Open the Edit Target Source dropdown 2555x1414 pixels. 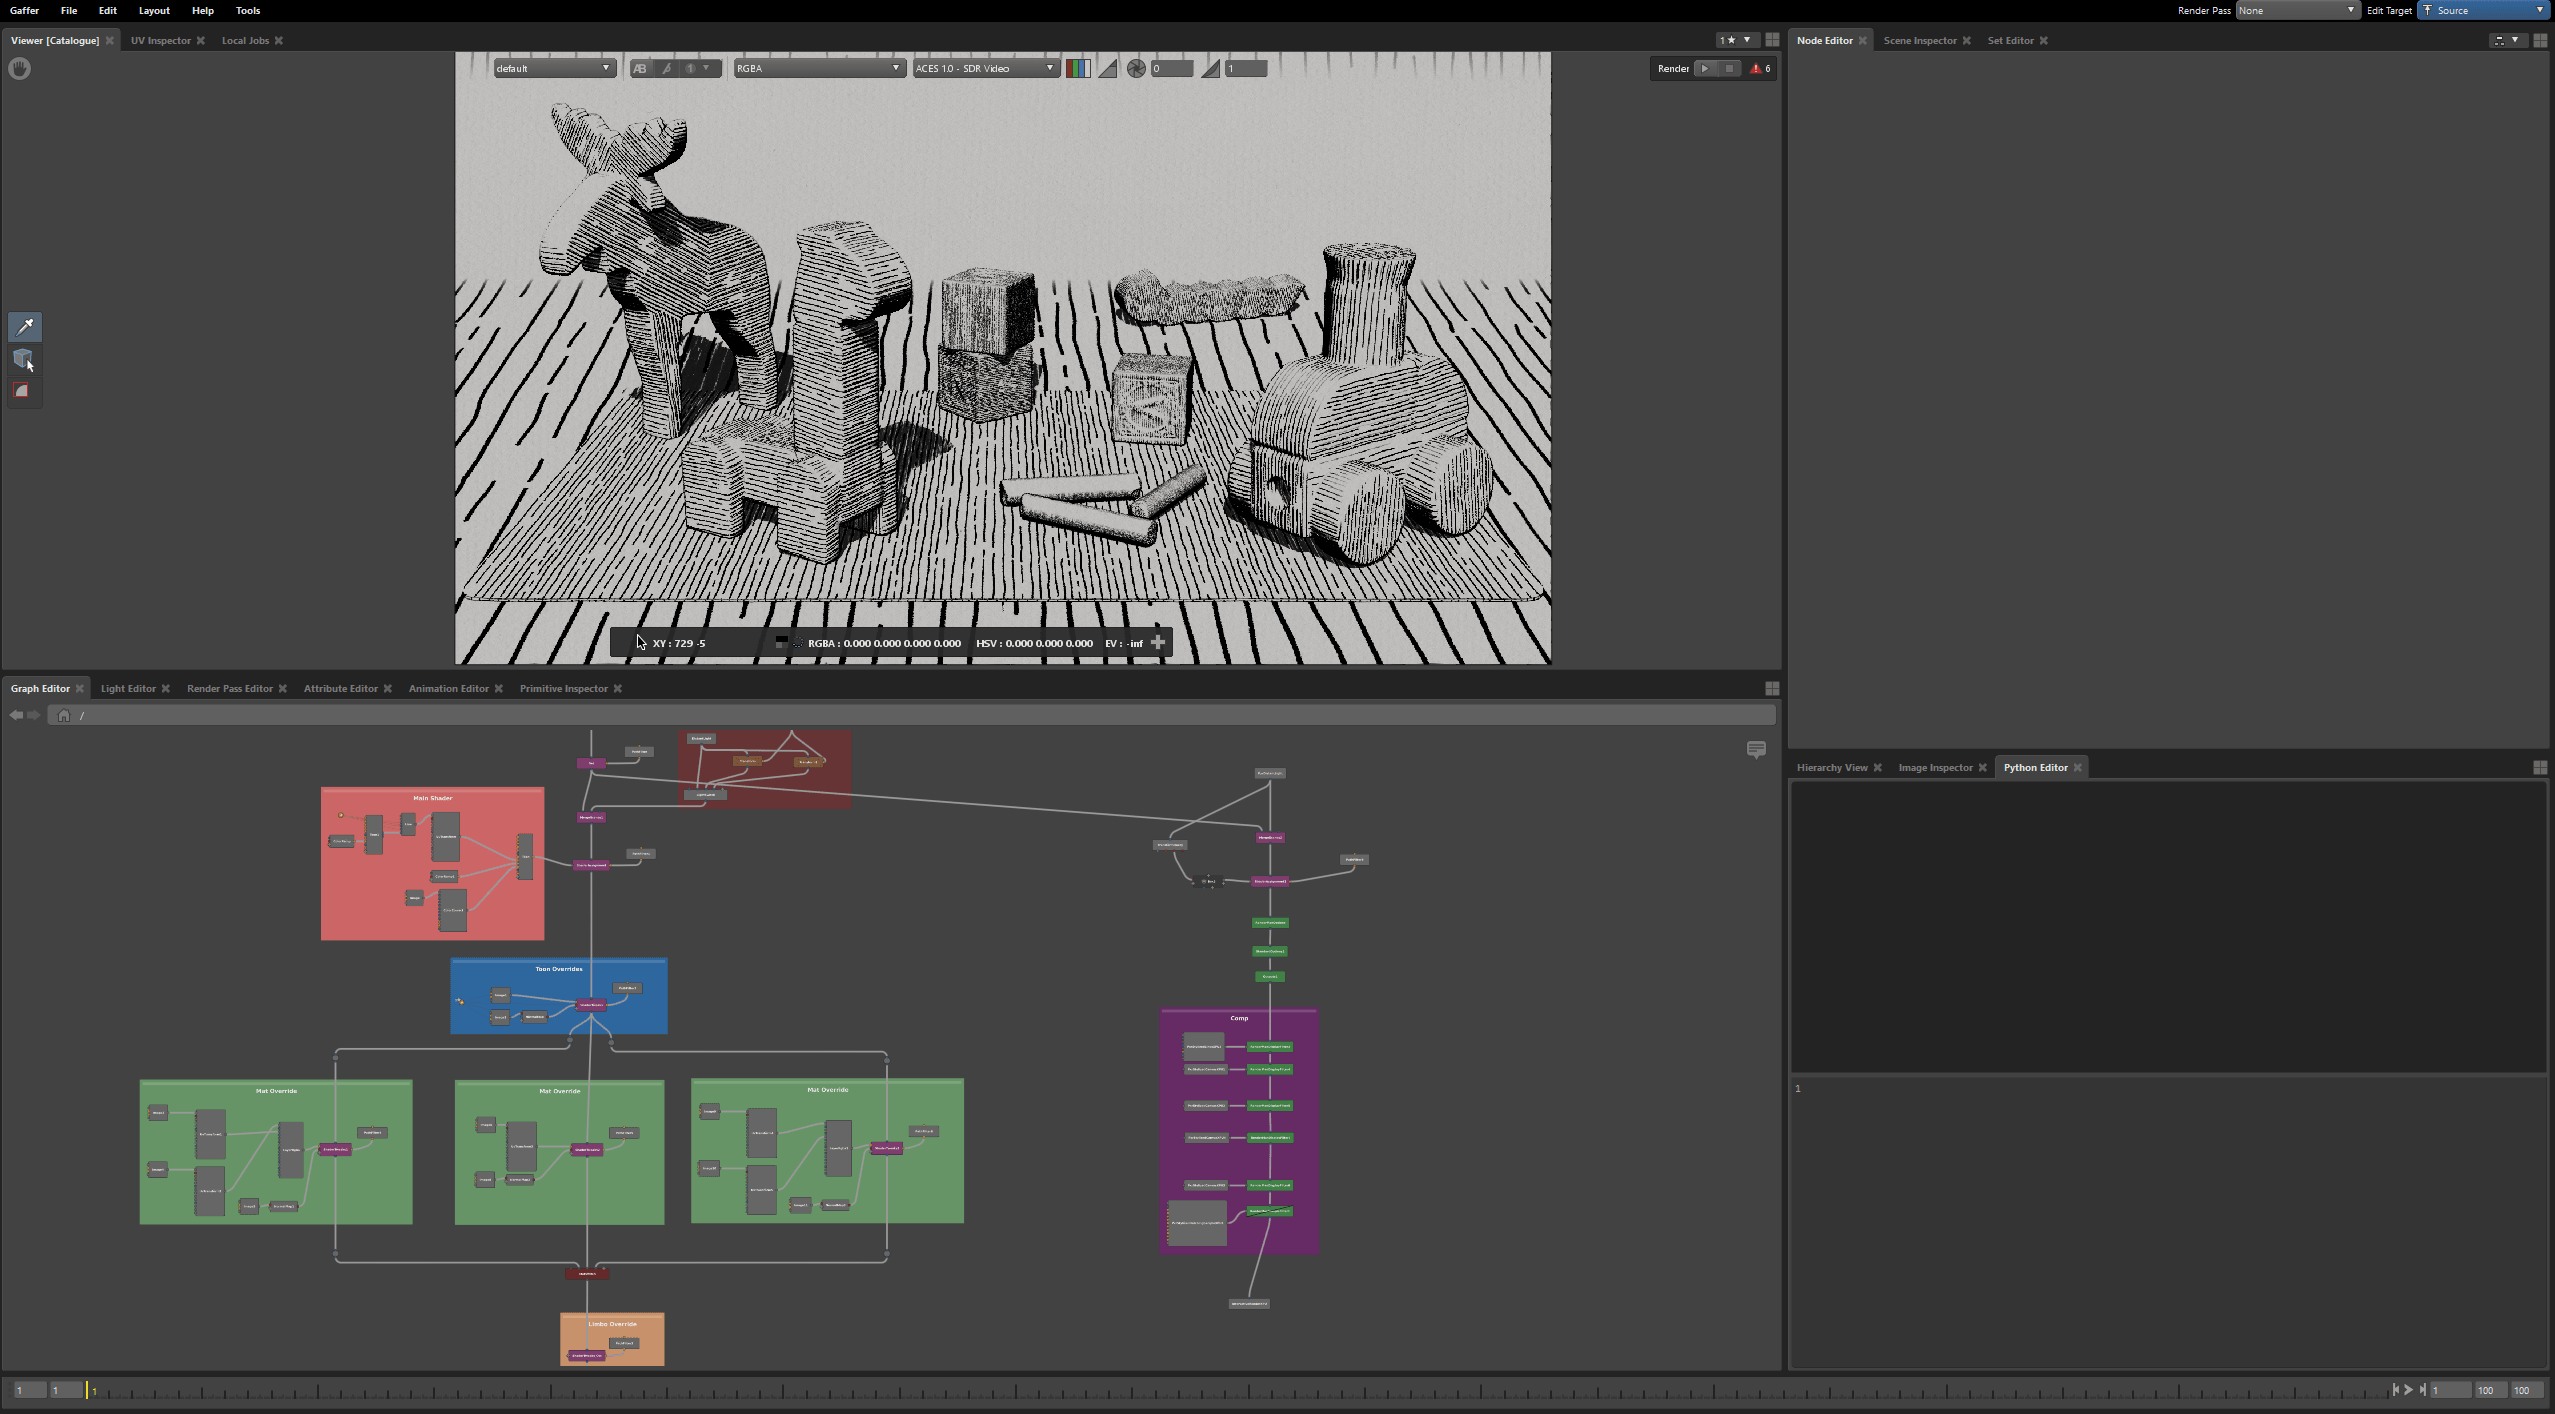2483,10
